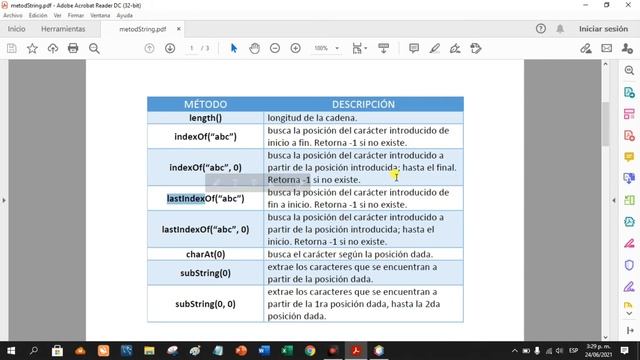Close the metodString.pdf tab
The height and width of the screenshot is (360, 640).
[179, 29]
